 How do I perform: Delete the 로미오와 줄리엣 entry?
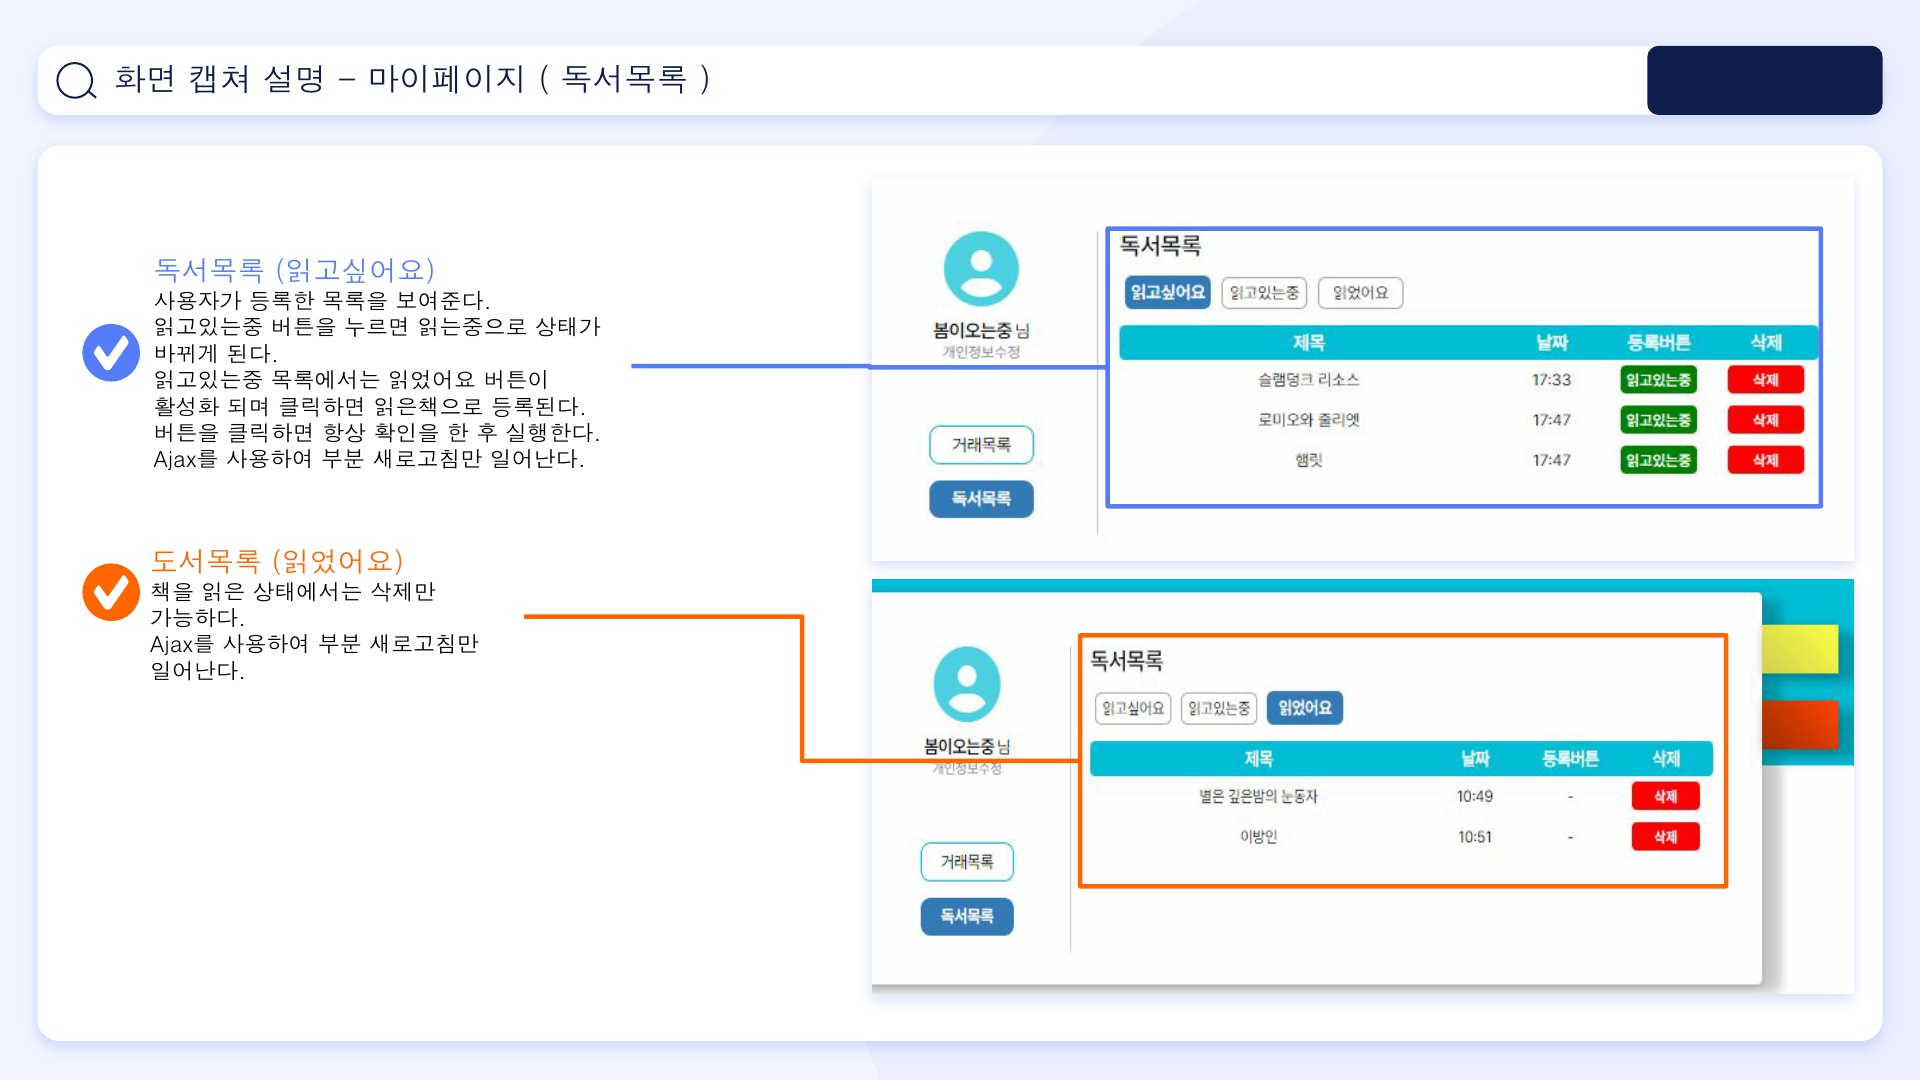point(1765,420)
